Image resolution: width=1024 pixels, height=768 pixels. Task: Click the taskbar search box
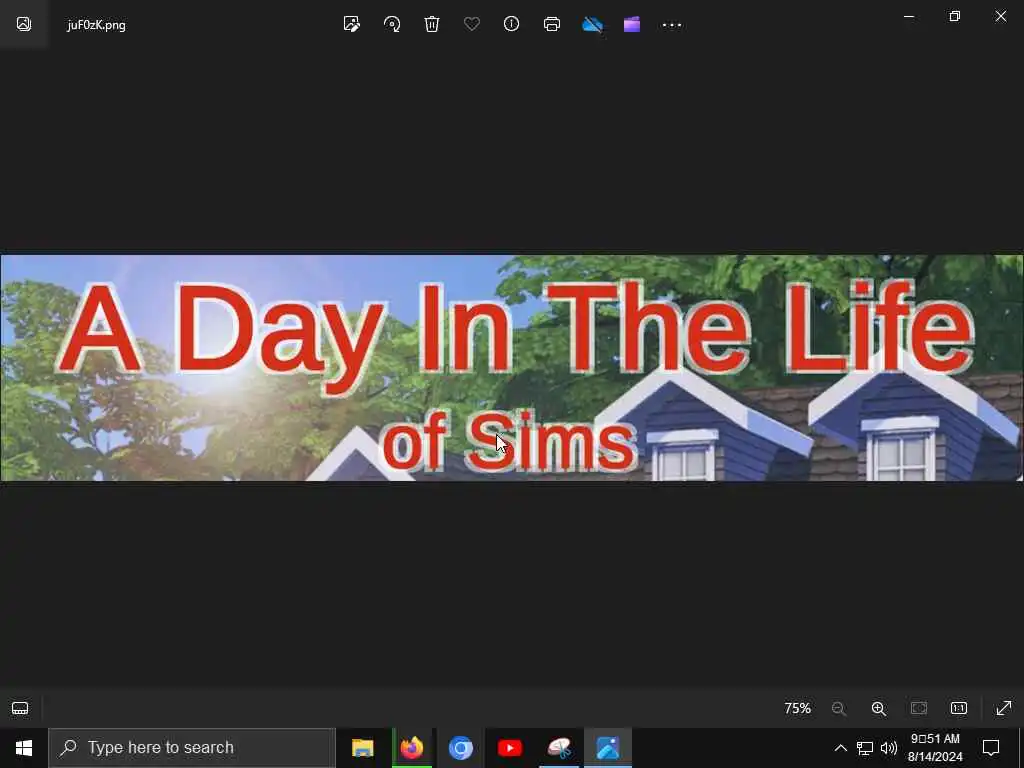click(192, 748)
